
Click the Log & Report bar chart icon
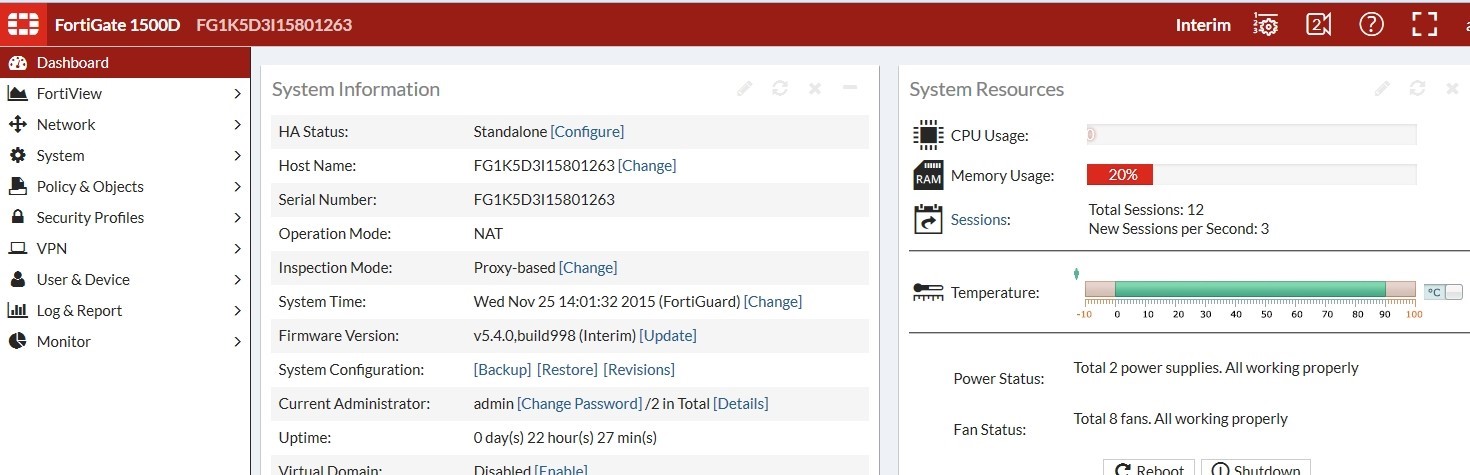(x=17, y=310)
